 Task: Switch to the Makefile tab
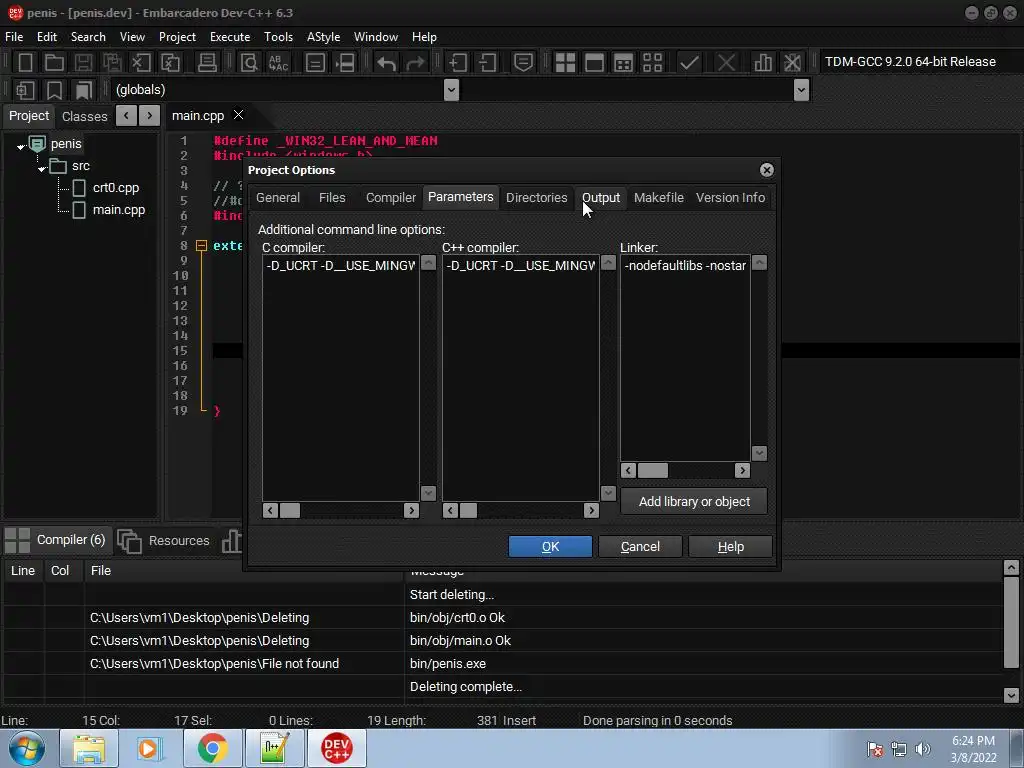(x=658, y=197)
